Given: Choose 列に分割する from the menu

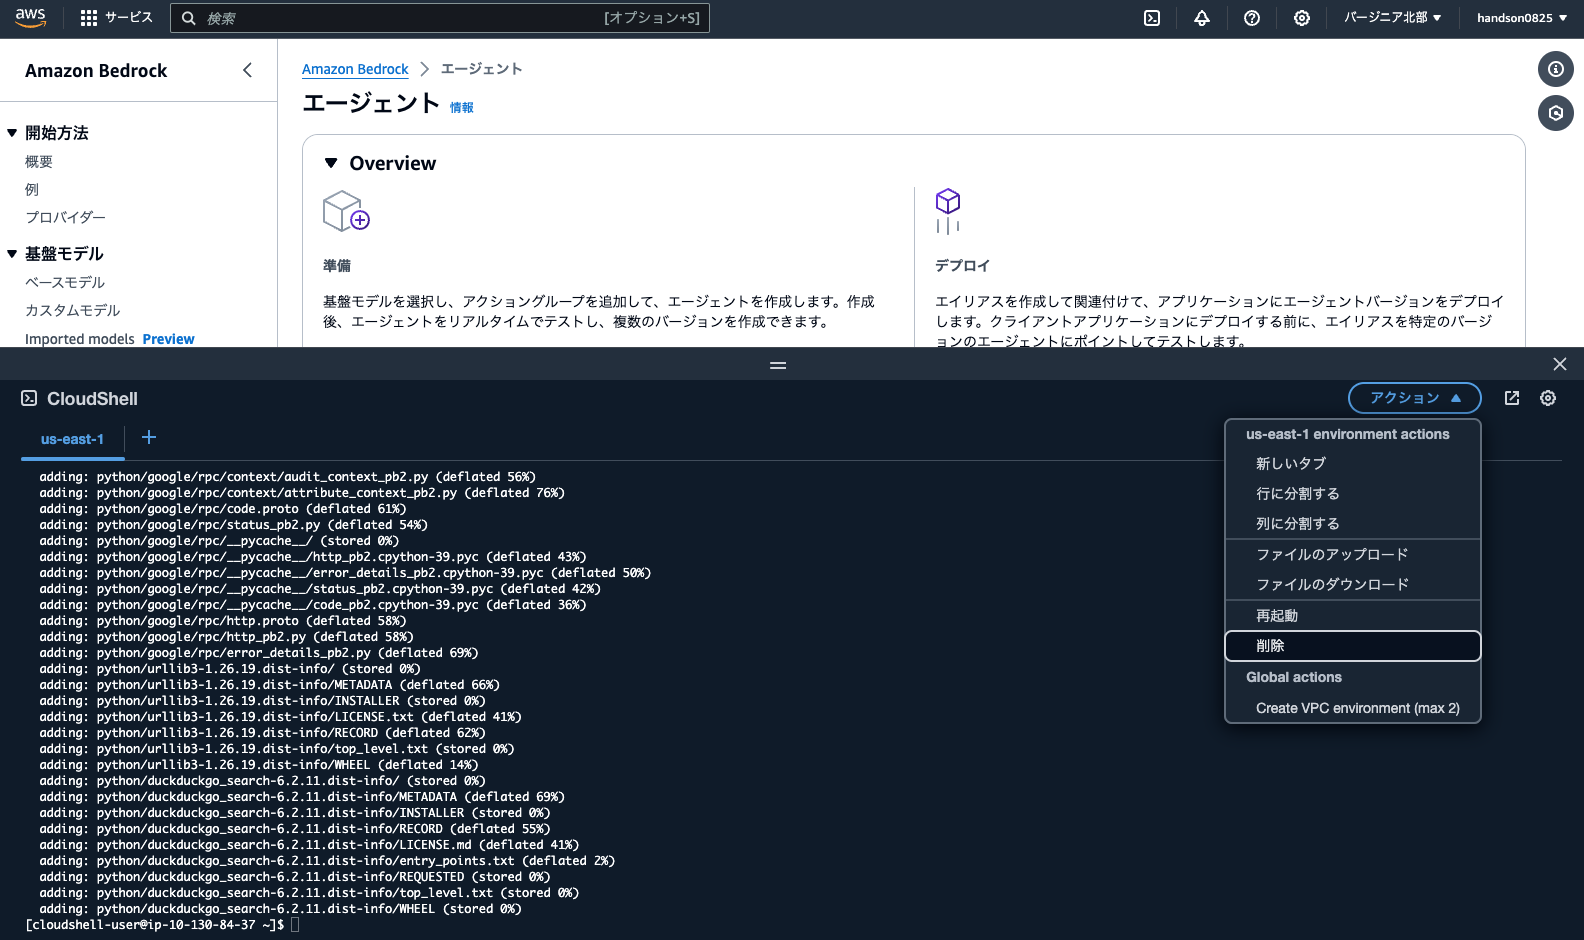Looking at the screenshot, I should pyautogui.click(x=1352, y=524).
